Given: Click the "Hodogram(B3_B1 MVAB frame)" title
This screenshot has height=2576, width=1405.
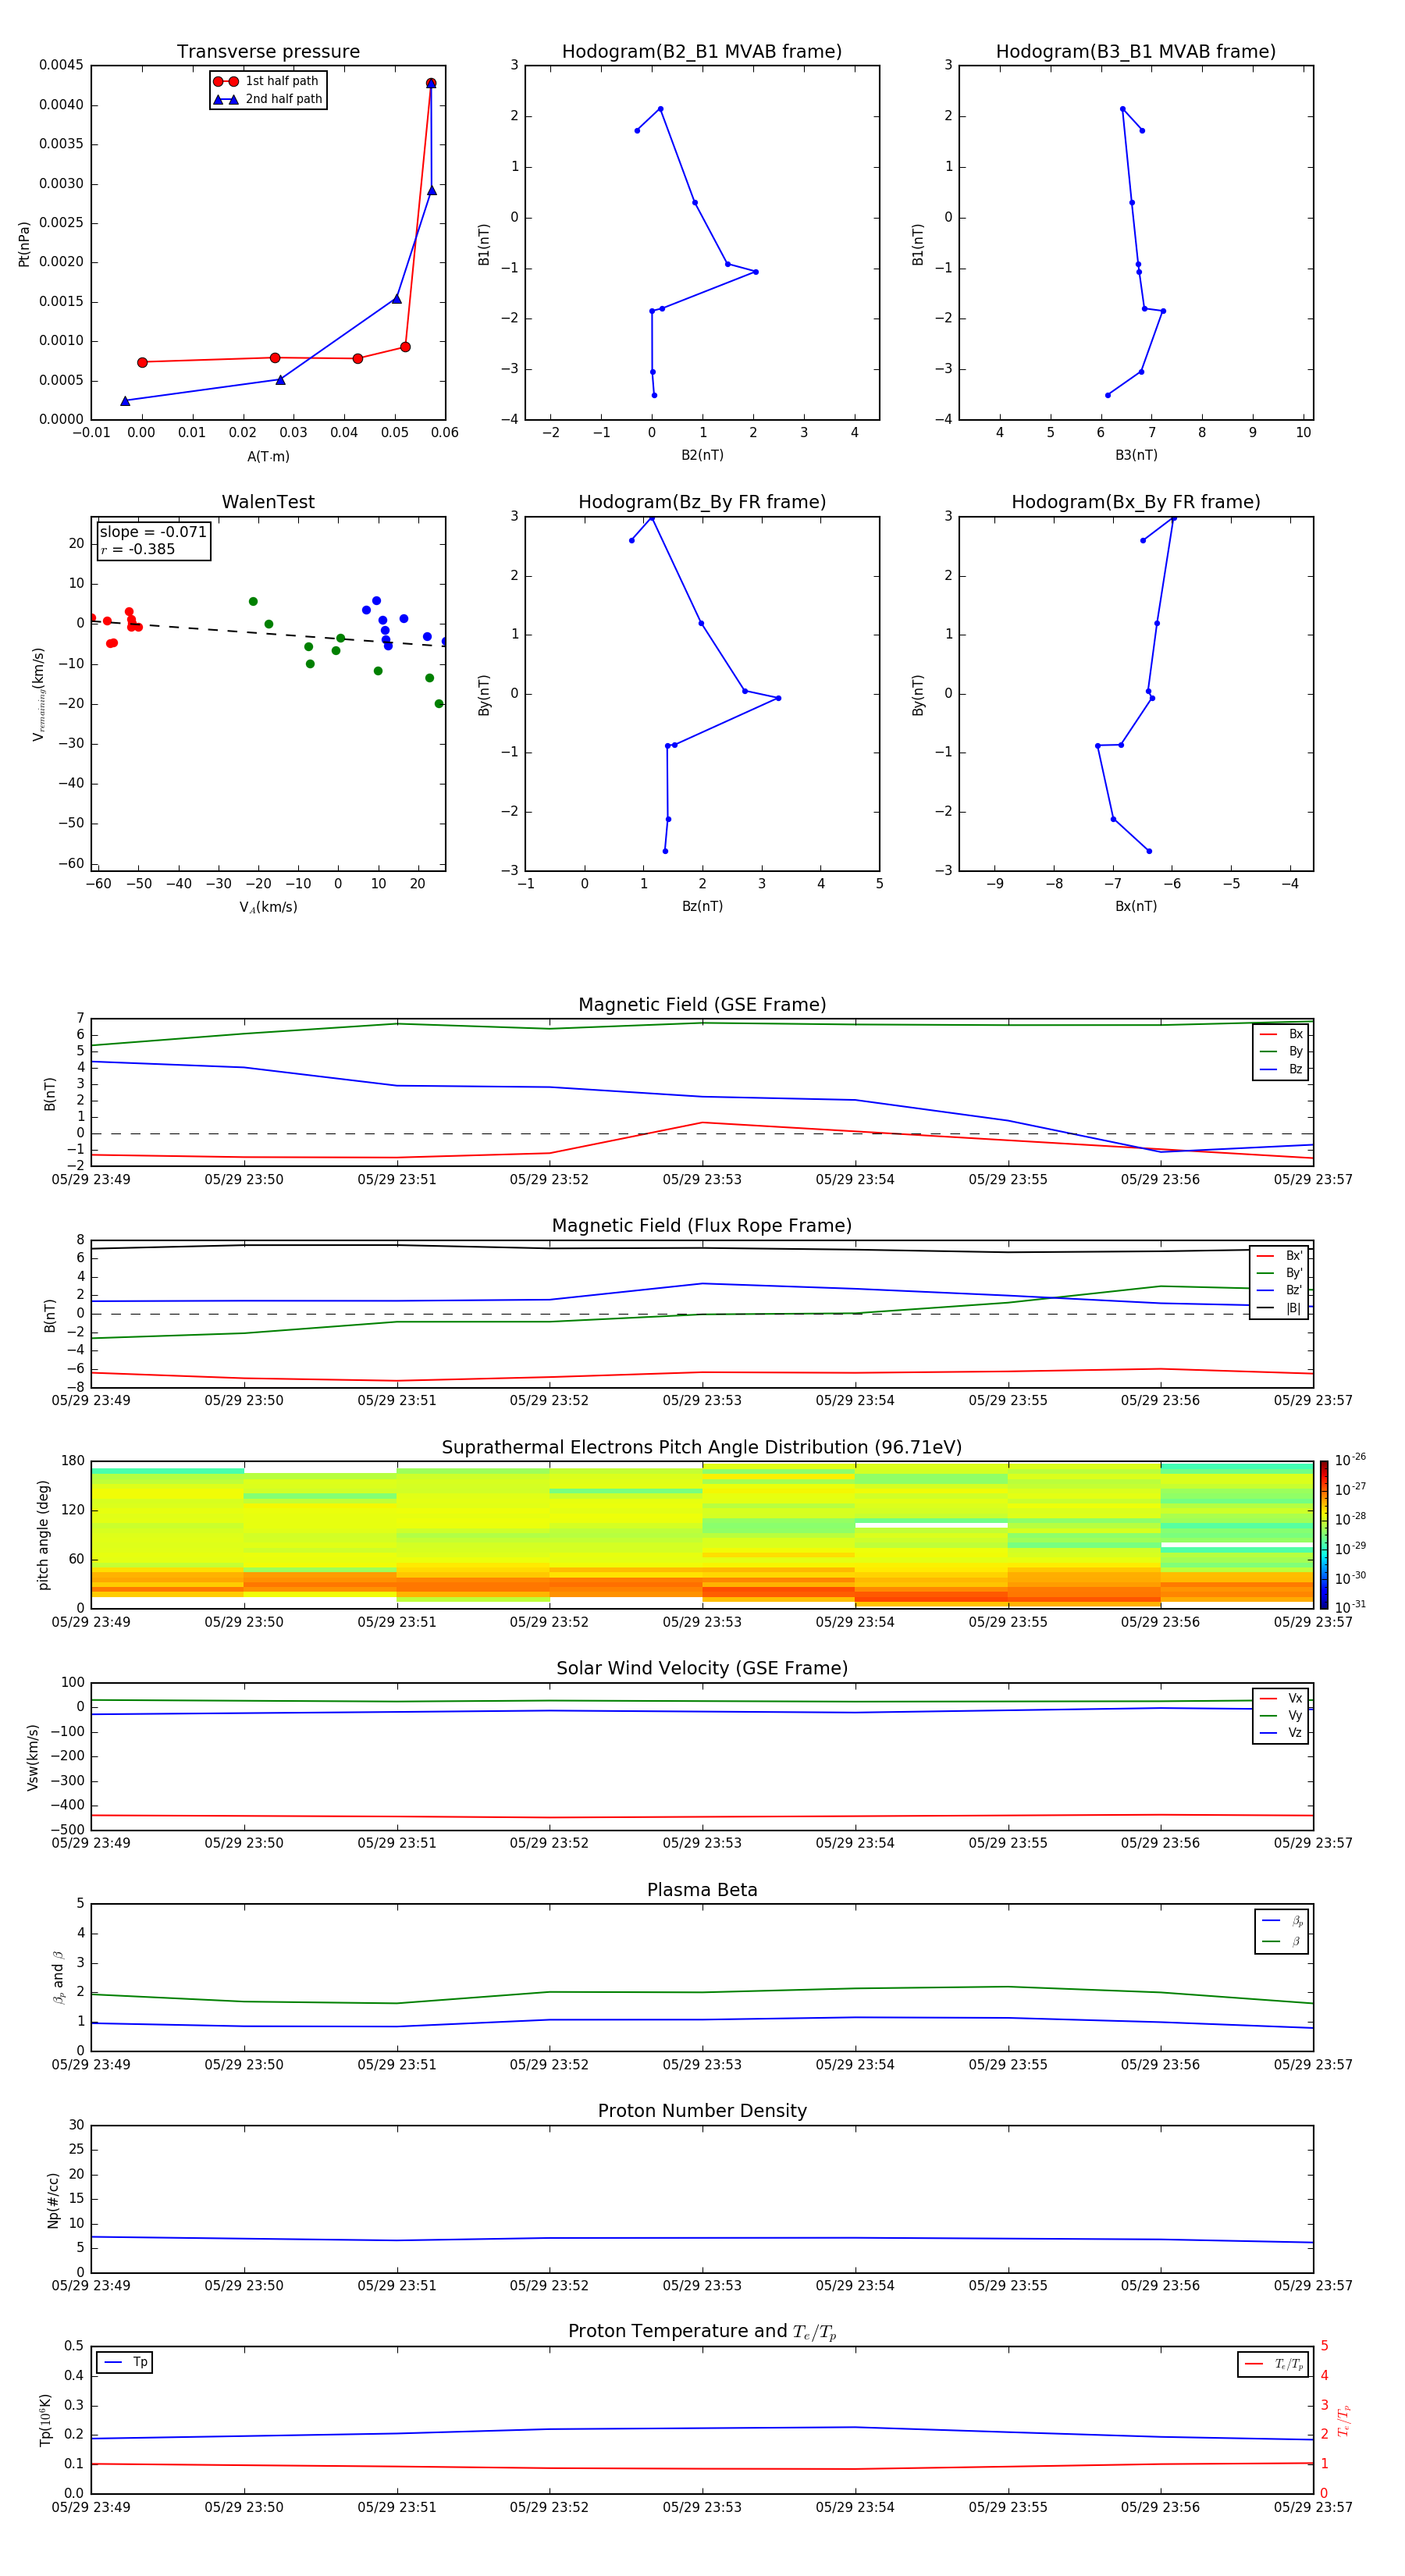Looking at the screenshot, I should (x=1136, y=52).
